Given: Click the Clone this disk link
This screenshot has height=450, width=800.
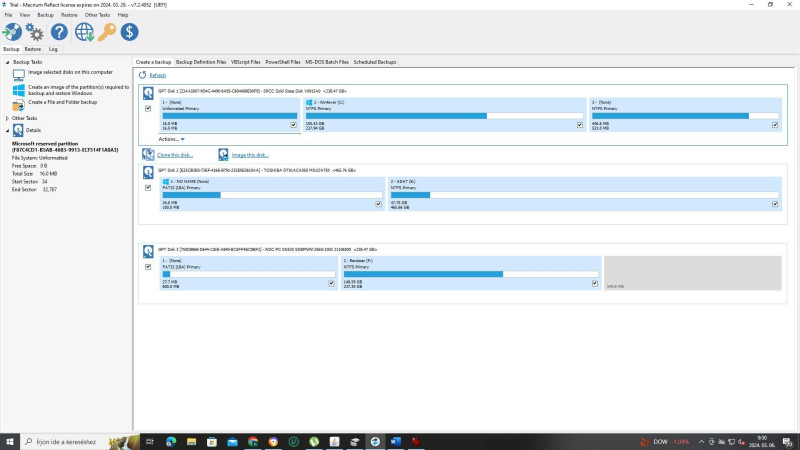Looking at the screenshot, I should click(x=175, y=155).
